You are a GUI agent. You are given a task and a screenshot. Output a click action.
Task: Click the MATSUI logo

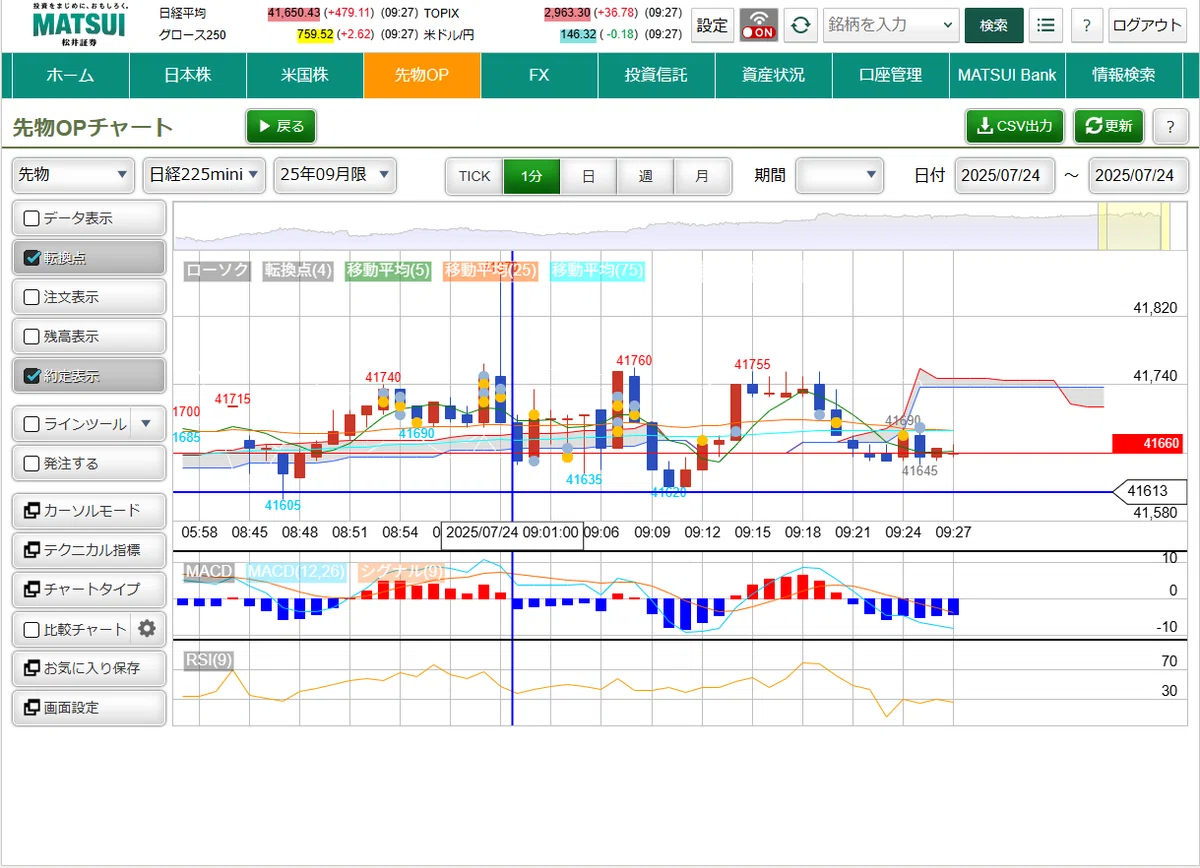tap(79, 24)
